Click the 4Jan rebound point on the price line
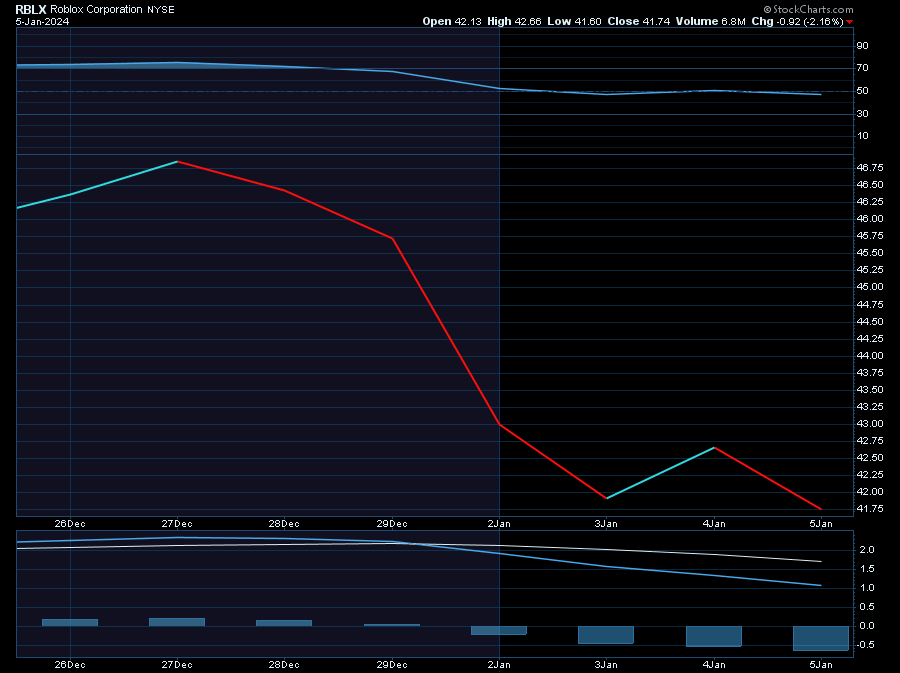This screenshot has height=673, width=900. tap(714, 448)
